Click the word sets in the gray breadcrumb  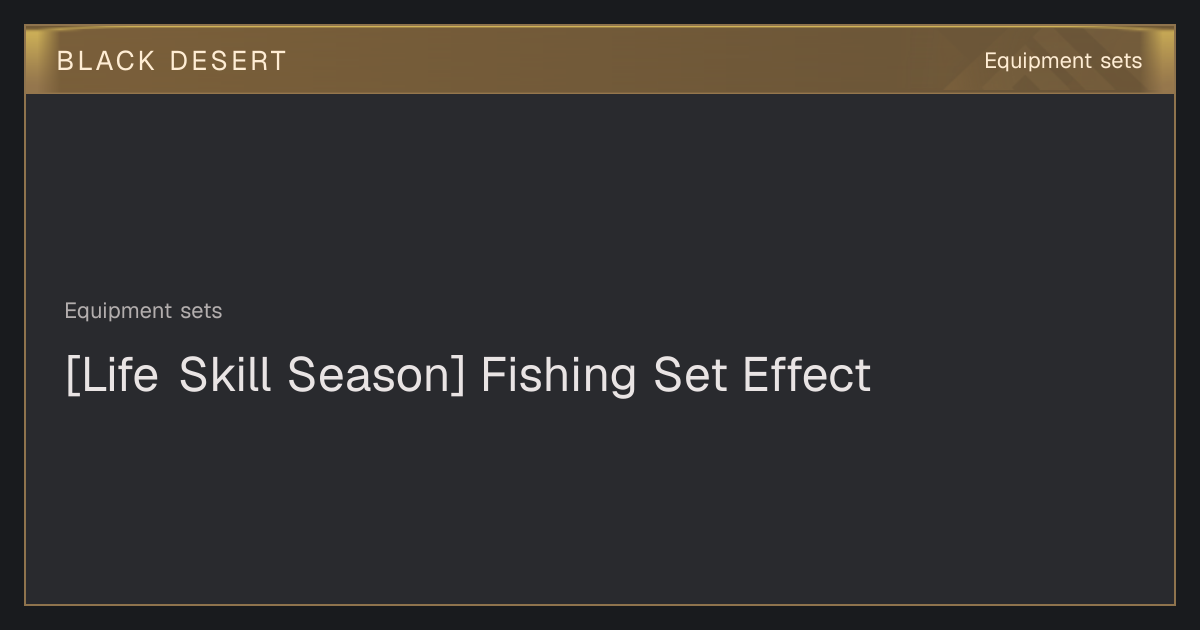[x=201, y=311]
